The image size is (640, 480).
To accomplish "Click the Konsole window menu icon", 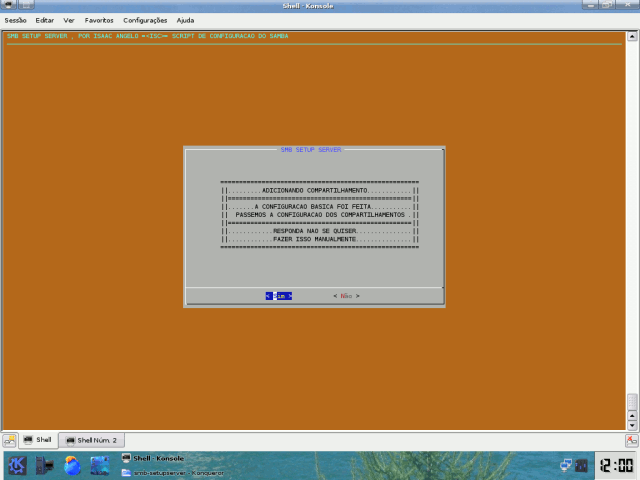I will 8,6.
